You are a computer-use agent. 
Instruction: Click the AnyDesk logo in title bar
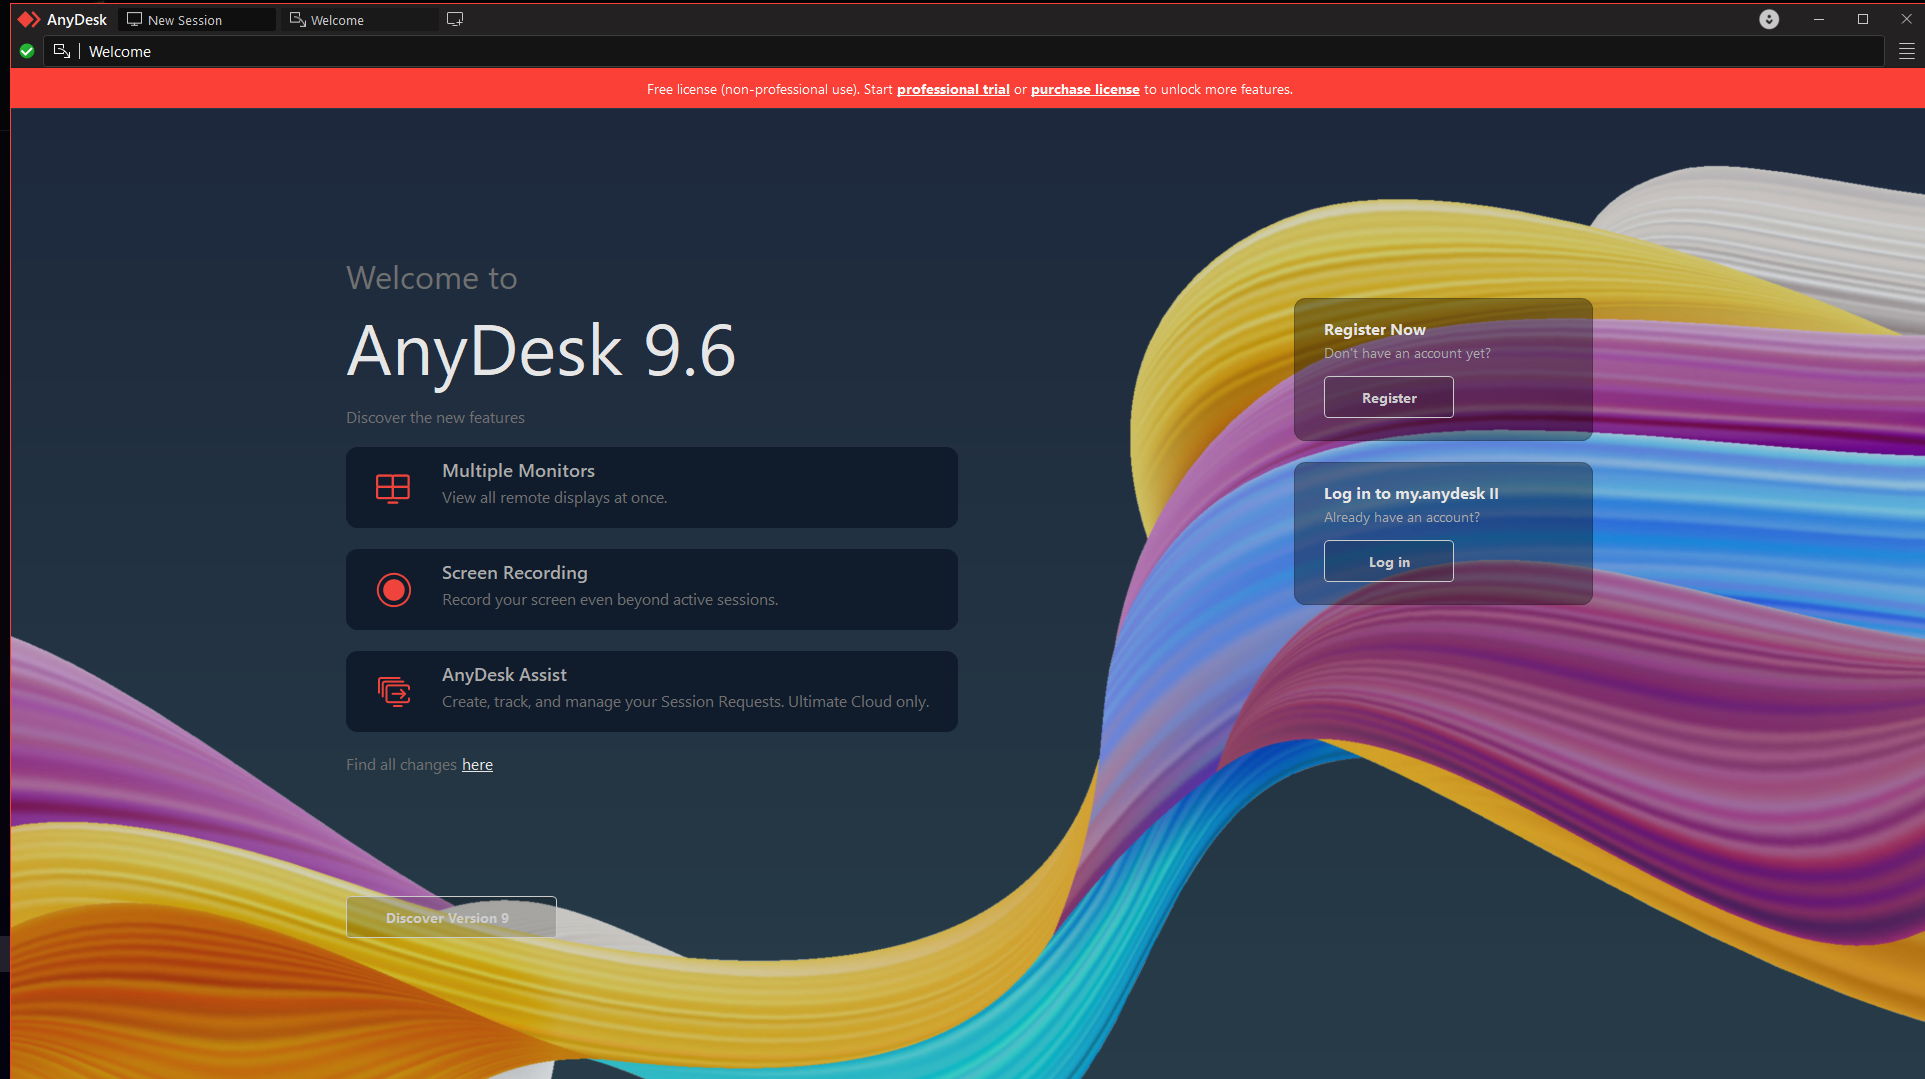pos(29,20)
